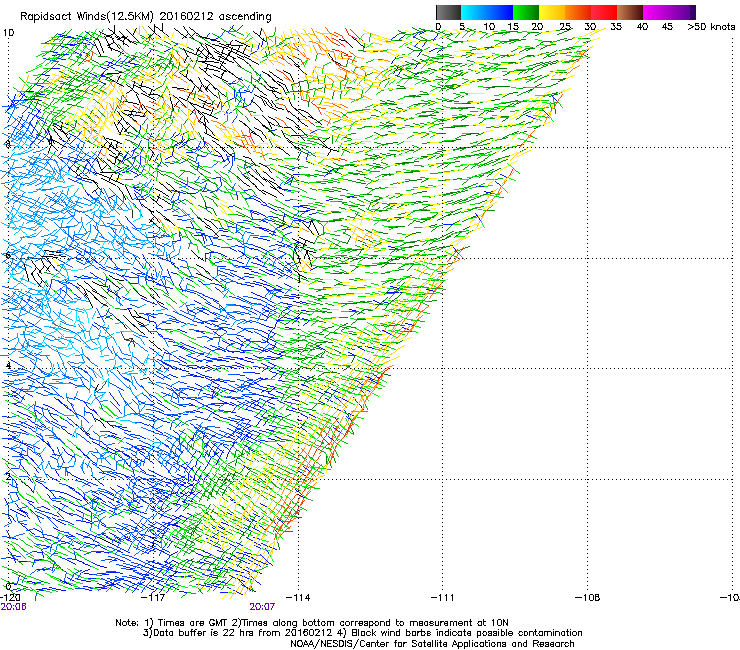The height and width of the screenshot is (650, 740).
Task: Click the '4' latitude axis label
Action: click(x=8, y=365)
